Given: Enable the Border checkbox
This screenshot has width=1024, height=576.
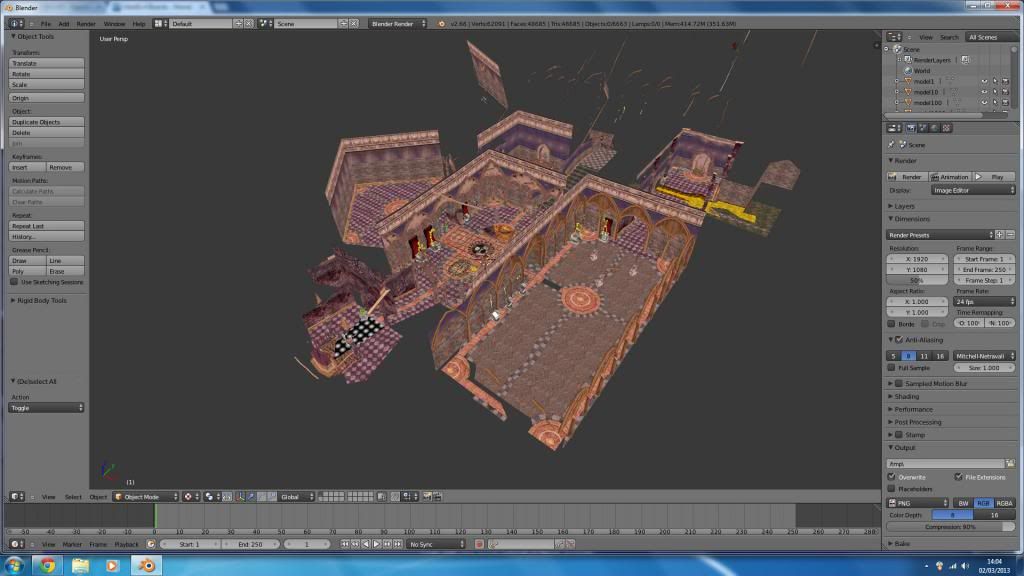Looking at the screenshot, I should pyautogui.click(x=892, y=324).
